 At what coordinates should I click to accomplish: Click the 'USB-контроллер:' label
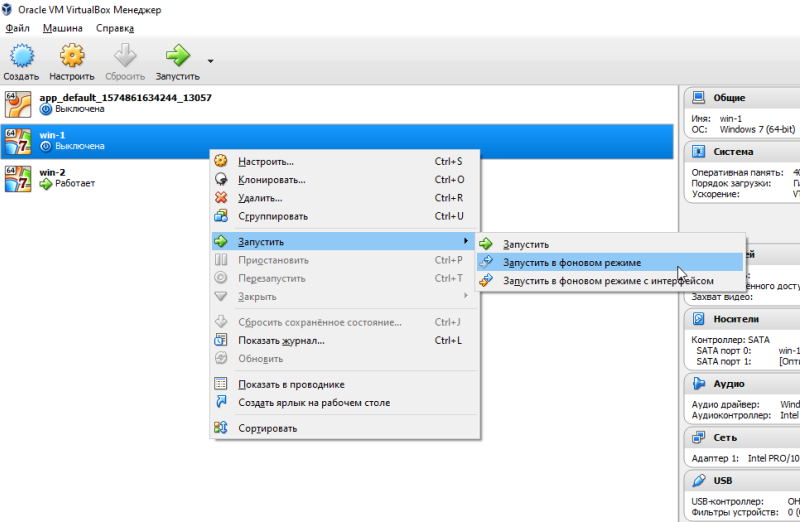pos(727,501)
